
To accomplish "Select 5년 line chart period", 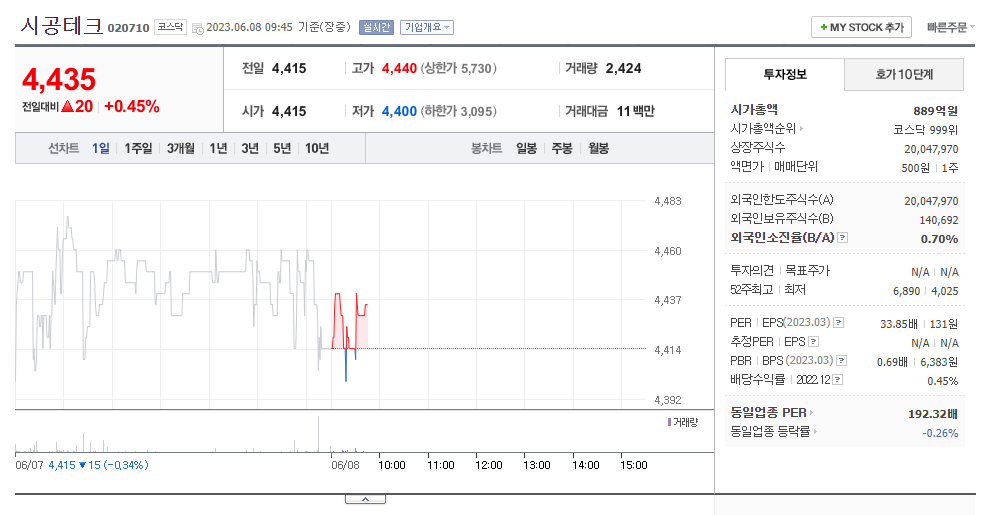I will point(282,149).
